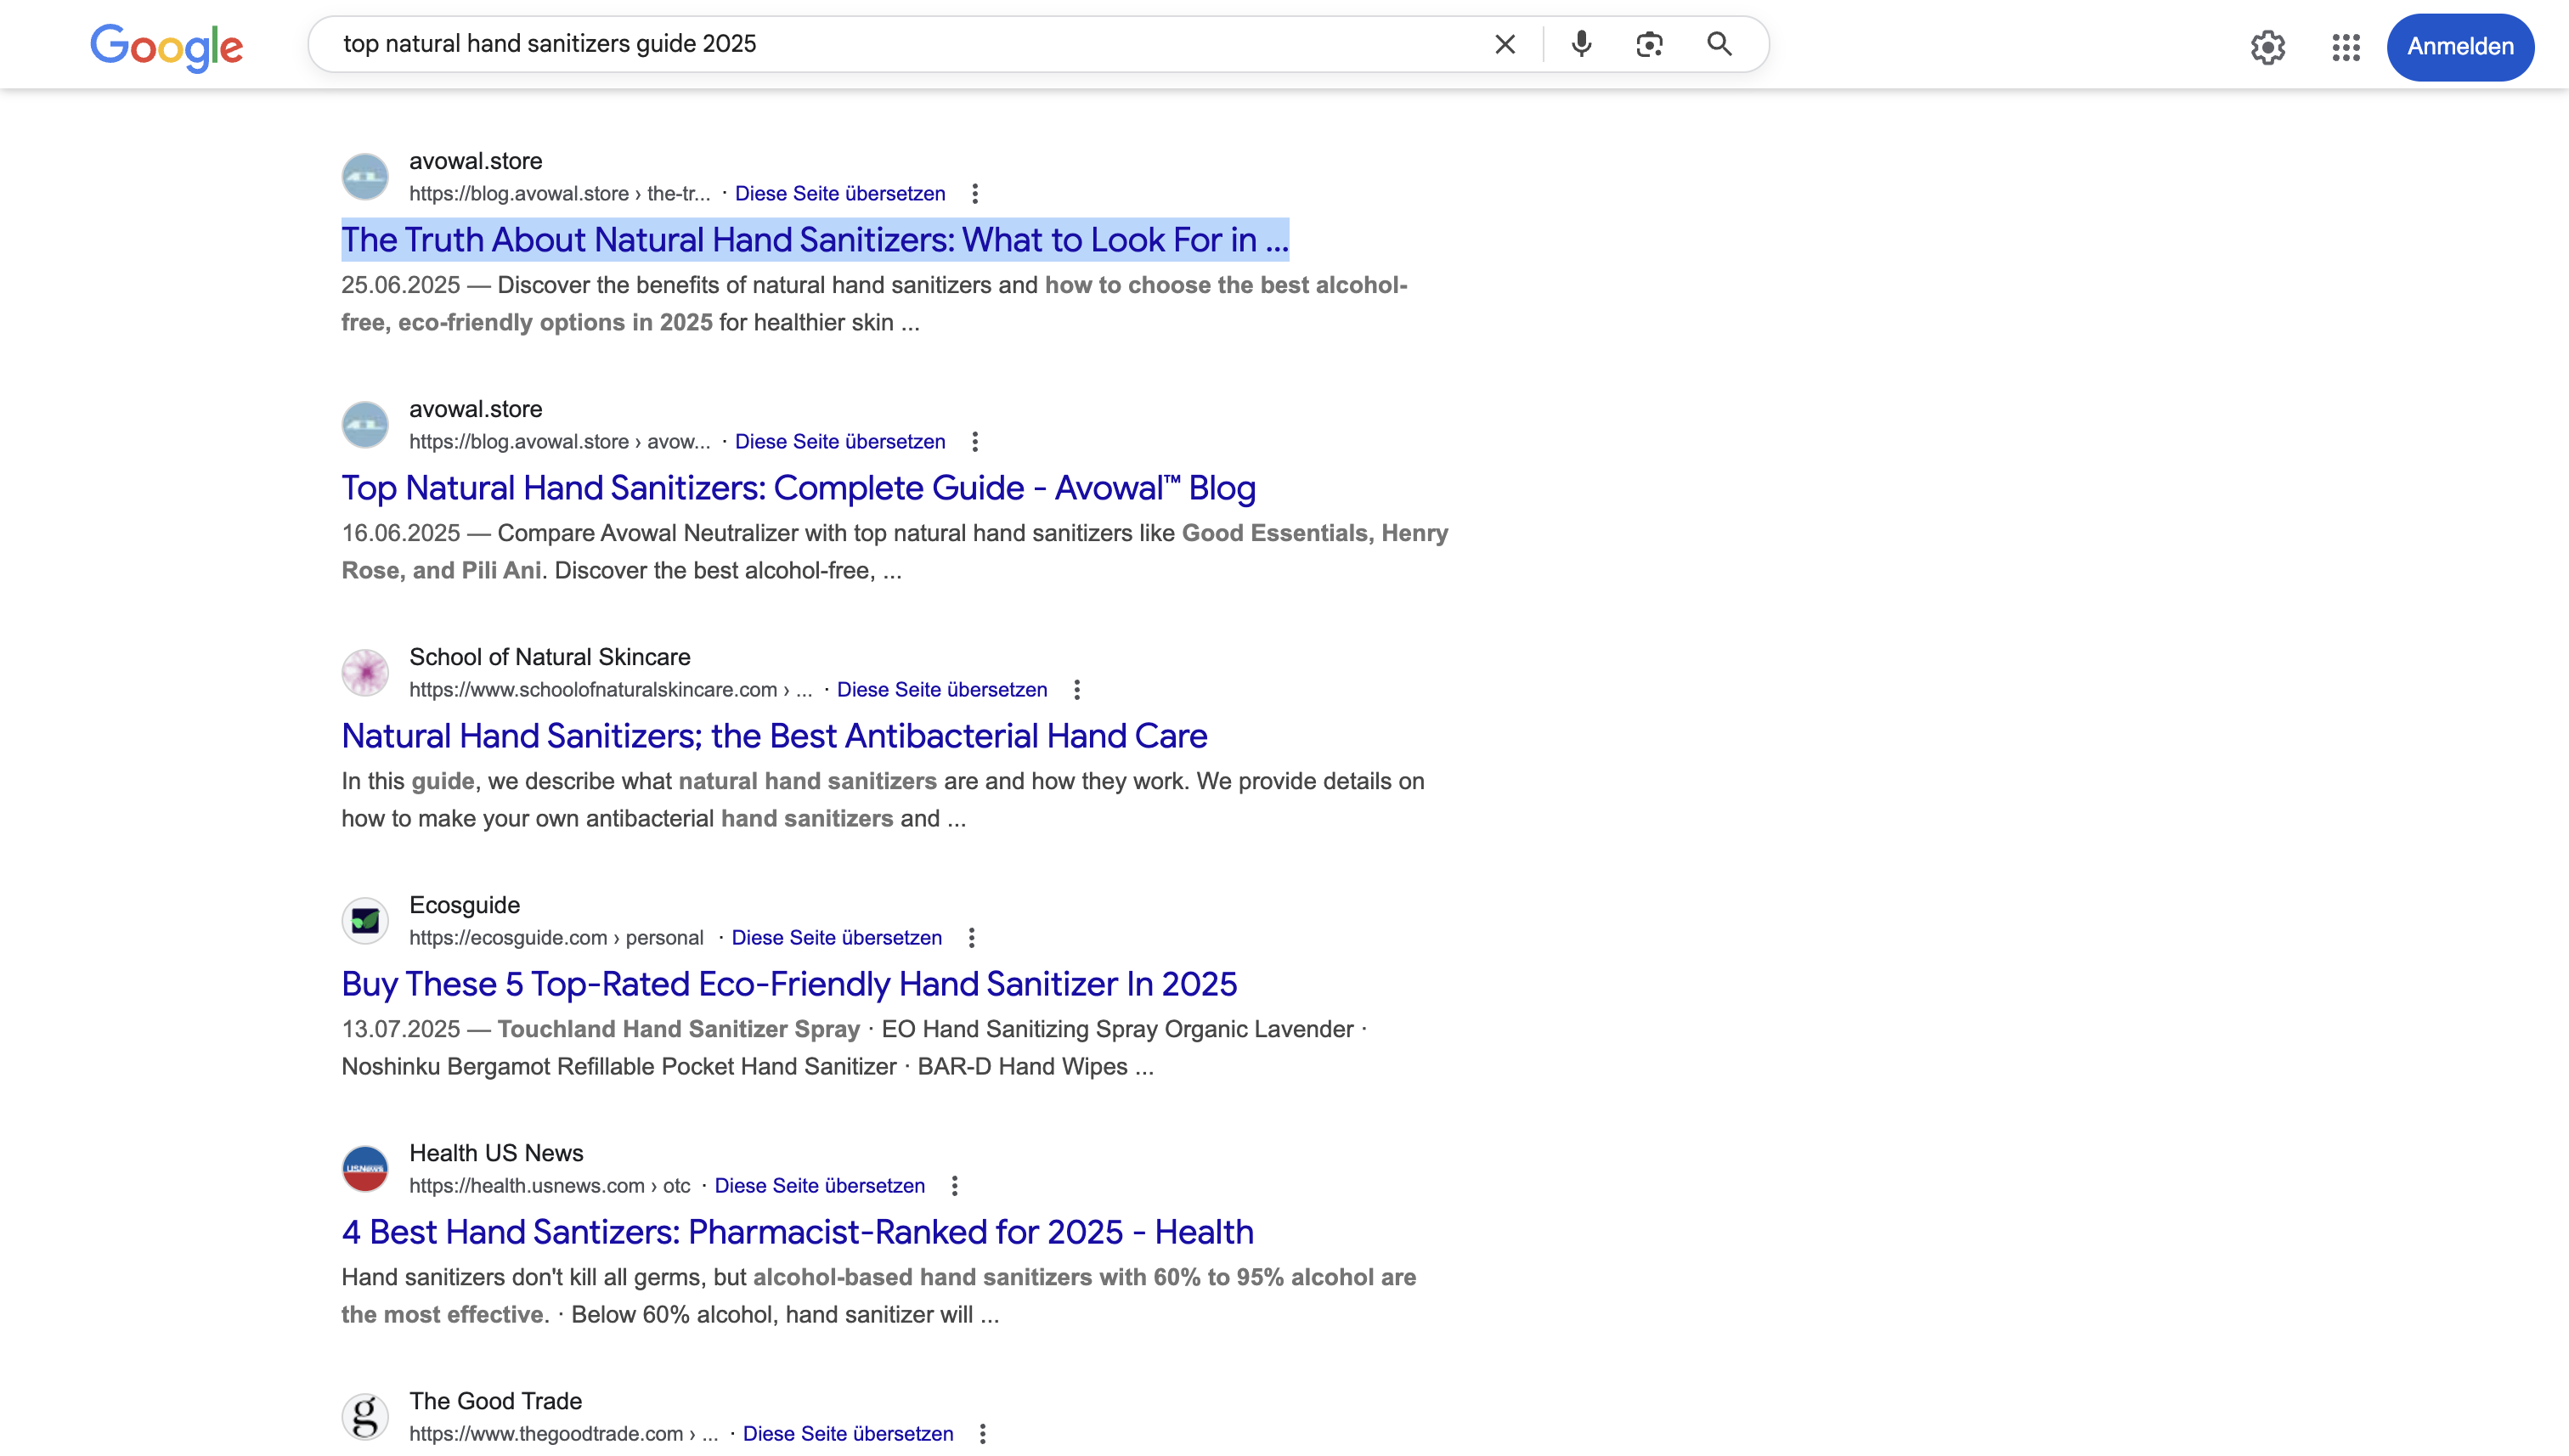Image resolution: width=2569 pixels, height=1456 pixels.
Task: Open the Natural Hand Sanitizers antibacterial care result
Action: pyautogui.click(x=774, y=736)
